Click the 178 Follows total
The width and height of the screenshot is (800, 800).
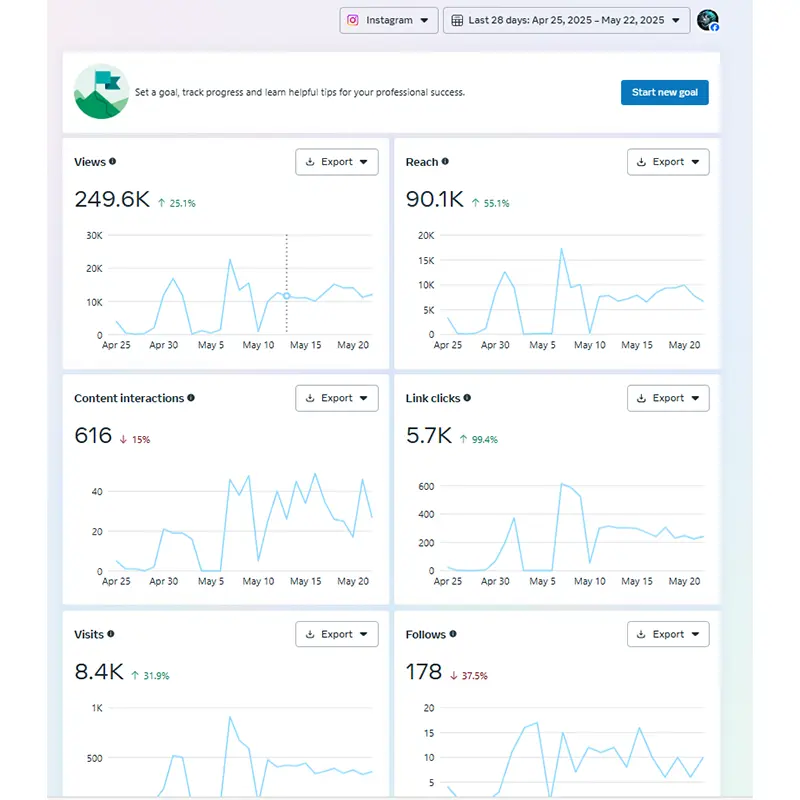(x=424, y=671)
